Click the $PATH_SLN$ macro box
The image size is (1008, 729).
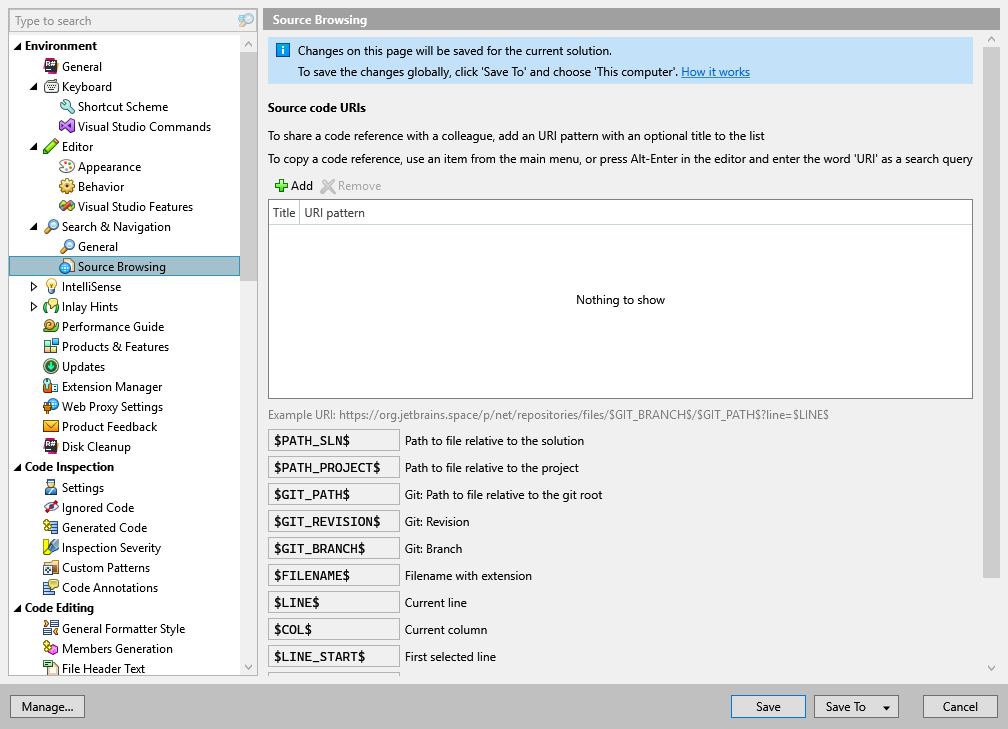[334, 440]
